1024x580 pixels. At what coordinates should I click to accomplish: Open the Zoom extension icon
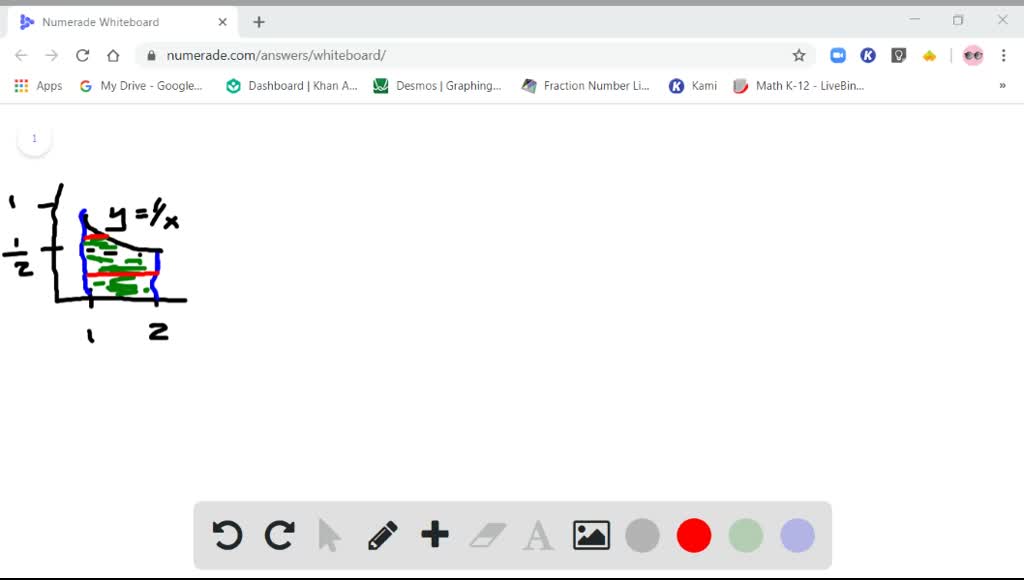tap(837, 55)
